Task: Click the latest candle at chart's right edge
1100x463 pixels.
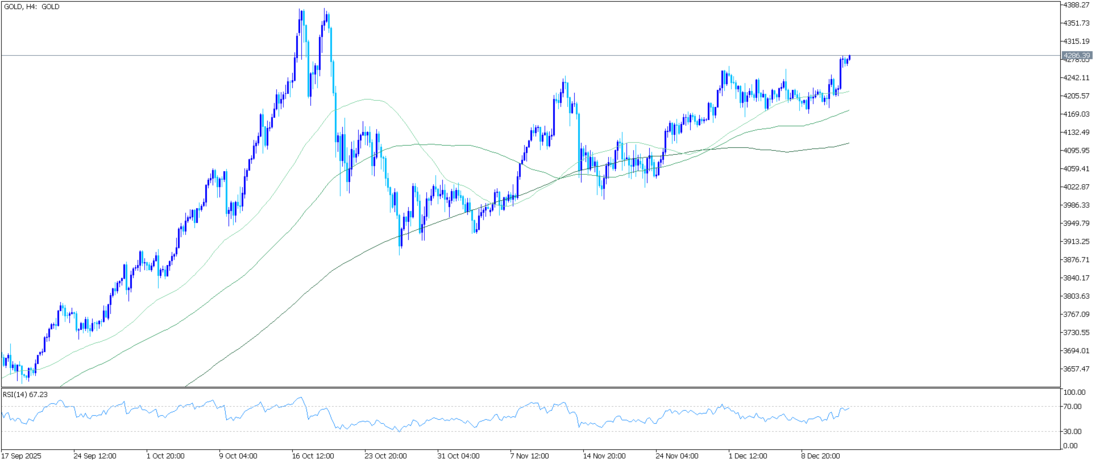Action: pyautogui.click(x=848, y=58)
